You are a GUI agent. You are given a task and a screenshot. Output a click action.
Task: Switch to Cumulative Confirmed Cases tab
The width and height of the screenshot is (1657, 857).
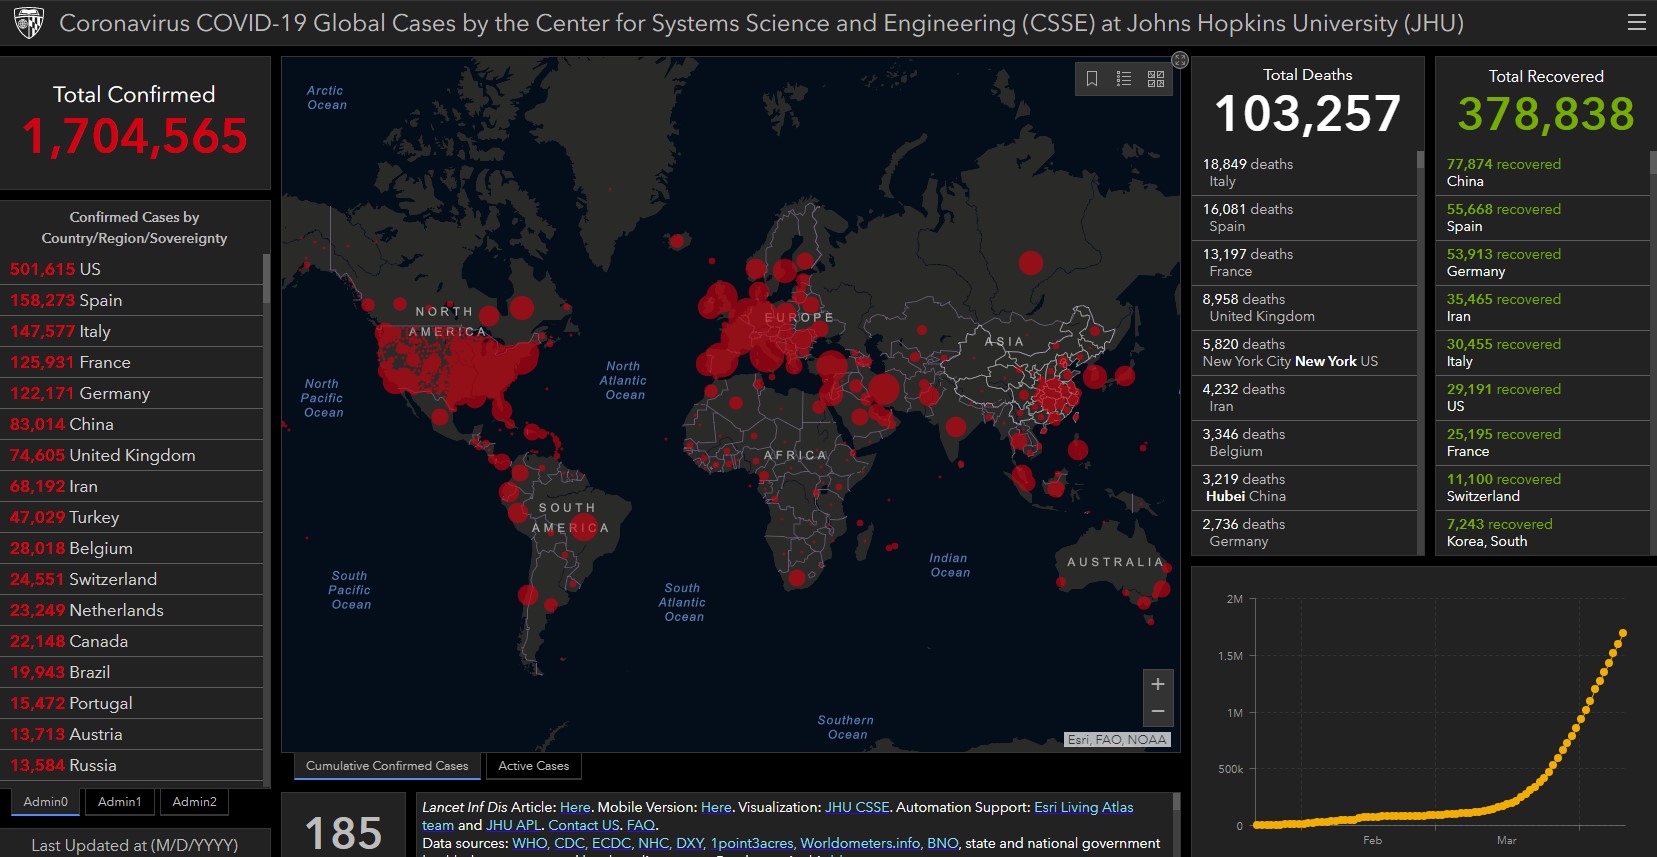pyautogui.click(x=387, y=766)
